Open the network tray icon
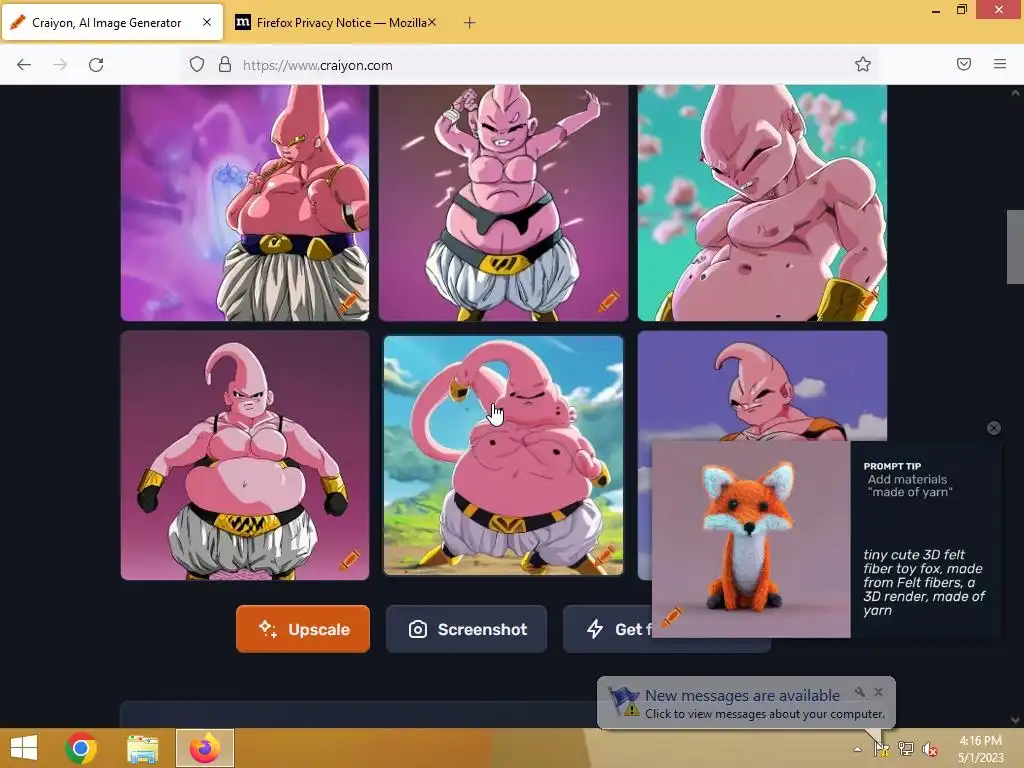The image size is (1024, 768). click(x=906, y=749)
